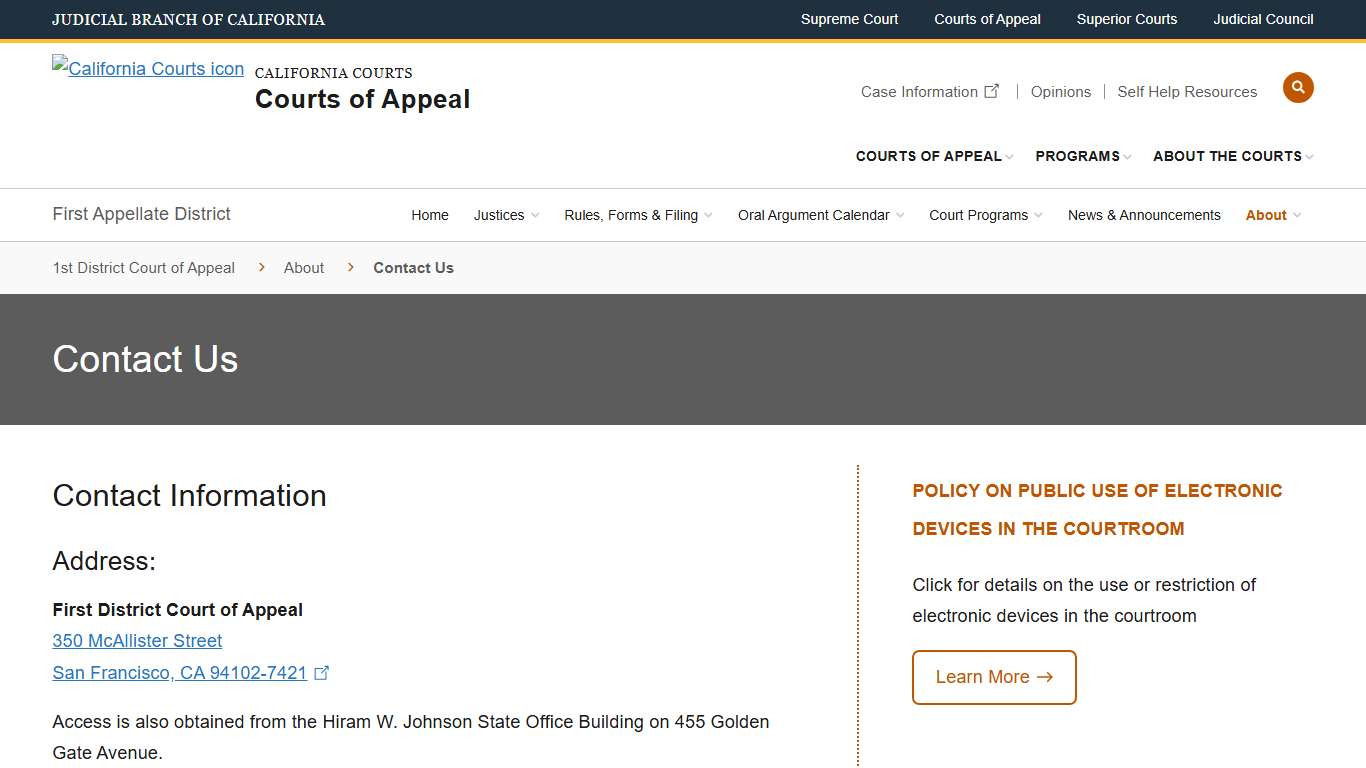
Task: Visit the Opinions link in the header
Action: tap(1060, 91)
